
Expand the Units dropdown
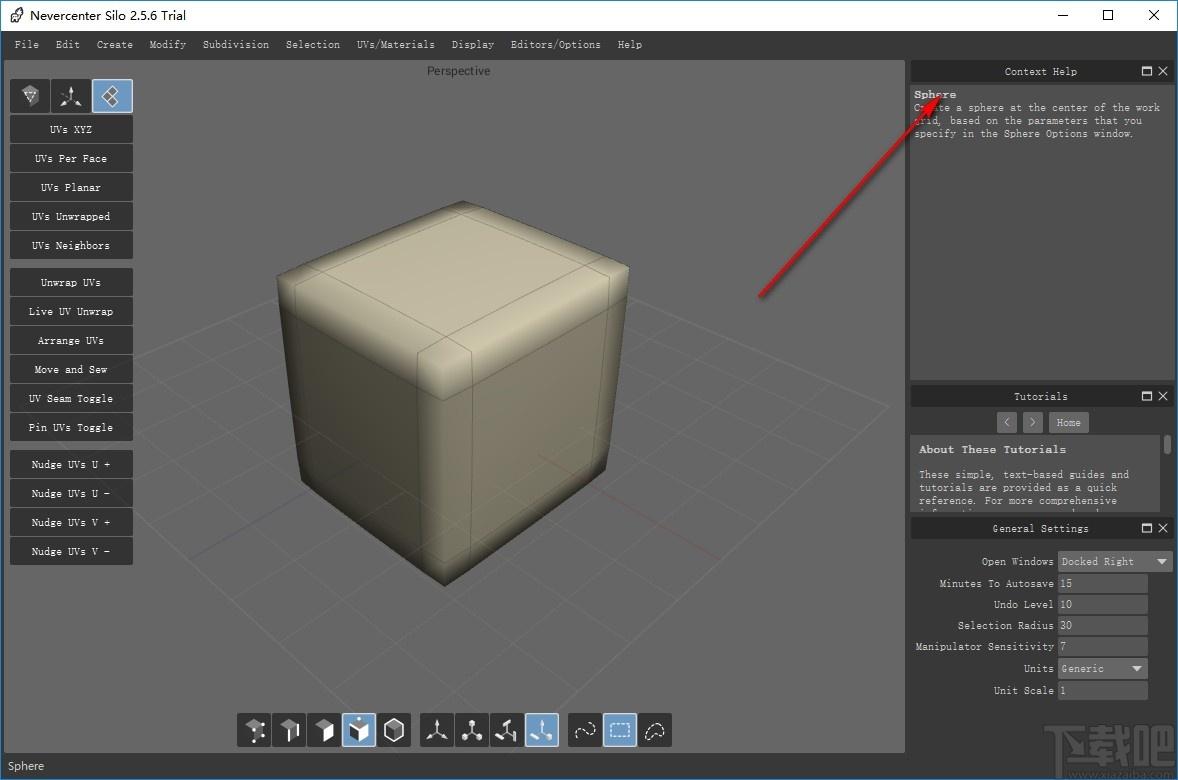[1103, 668]
